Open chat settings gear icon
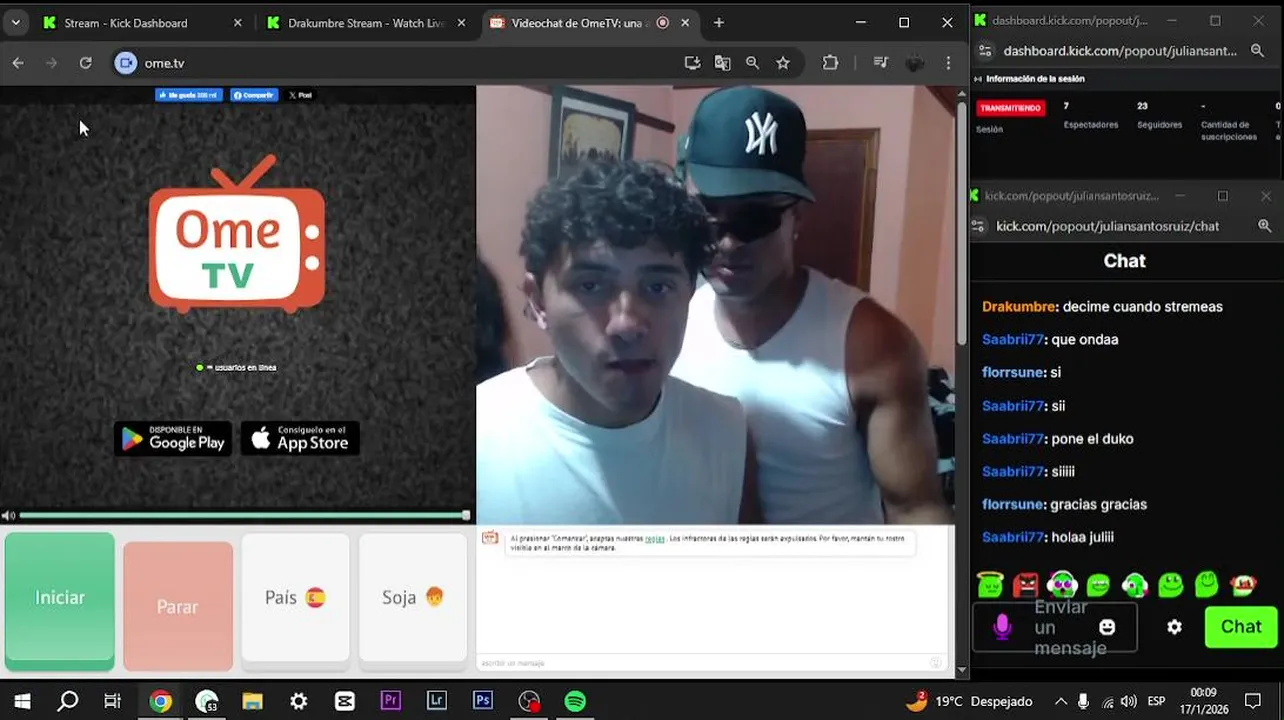This screenshot has width=1284, height=720. 1174,627
